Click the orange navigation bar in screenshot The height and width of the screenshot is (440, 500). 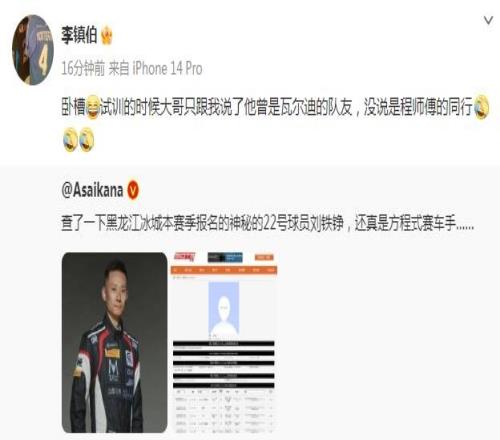pos(224,270)
